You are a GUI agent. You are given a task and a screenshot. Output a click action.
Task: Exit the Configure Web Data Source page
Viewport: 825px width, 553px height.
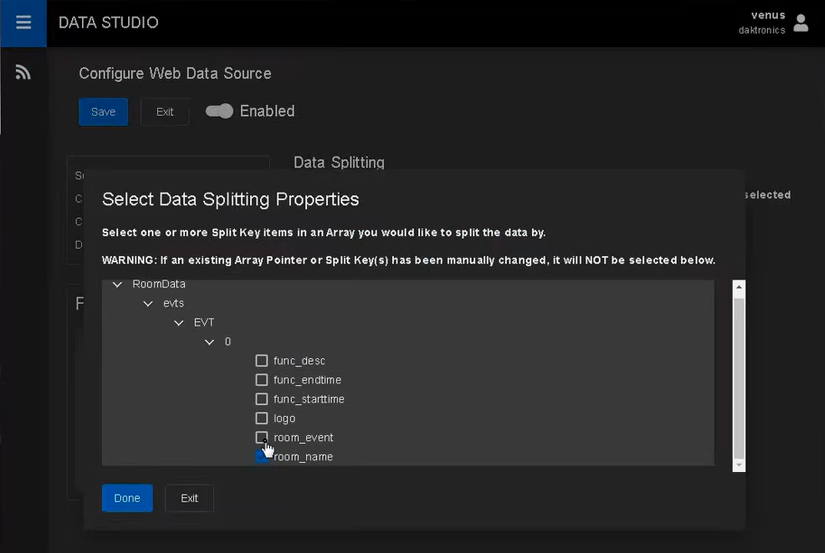(x=165, y=112)
